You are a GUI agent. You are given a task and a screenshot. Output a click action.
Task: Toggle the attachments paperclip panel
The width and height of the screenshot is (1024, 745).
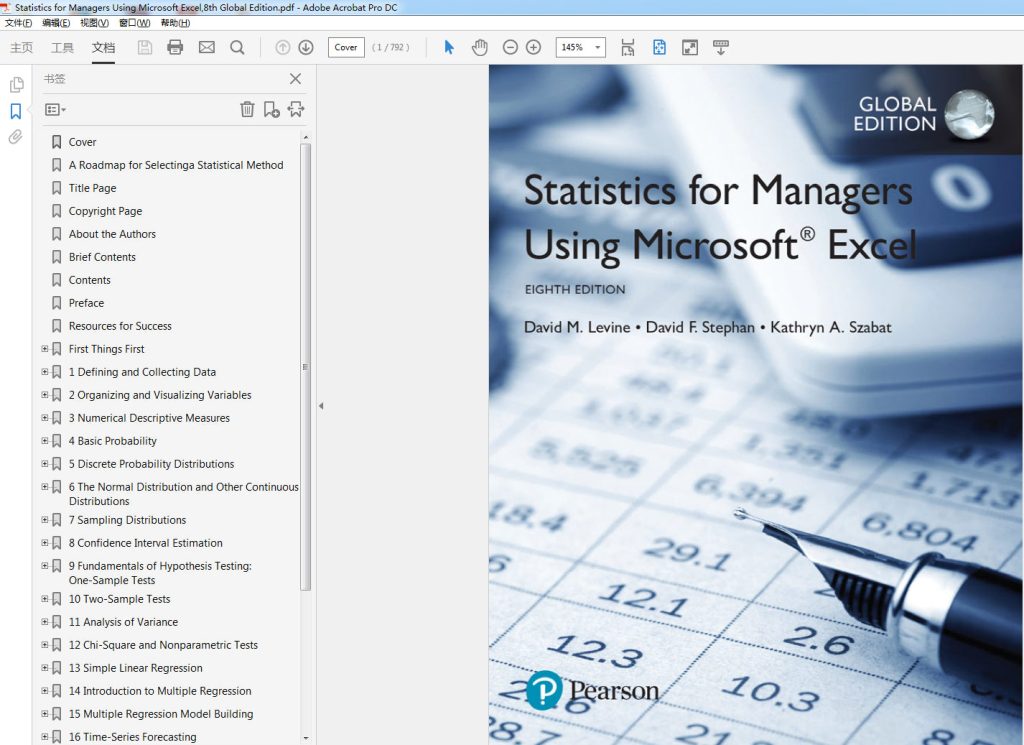14,137
